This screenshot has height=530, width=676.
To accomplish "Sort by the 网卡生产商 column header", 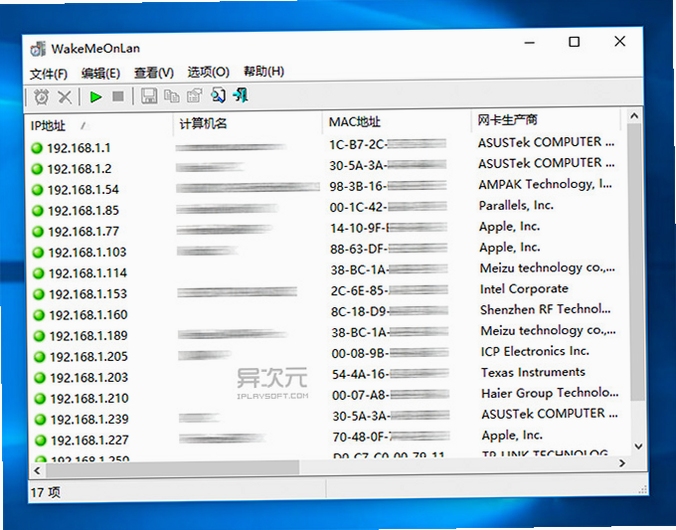I will [546, 119].
